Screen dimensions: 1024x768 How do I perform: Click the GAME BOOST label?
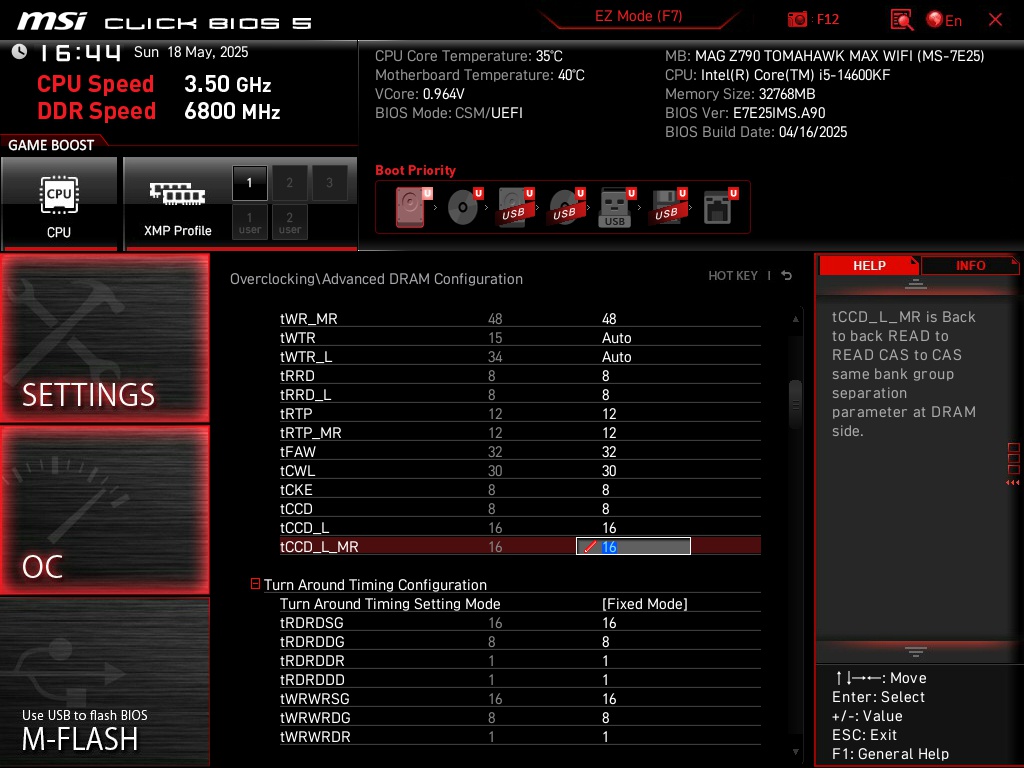click(51, 145)
